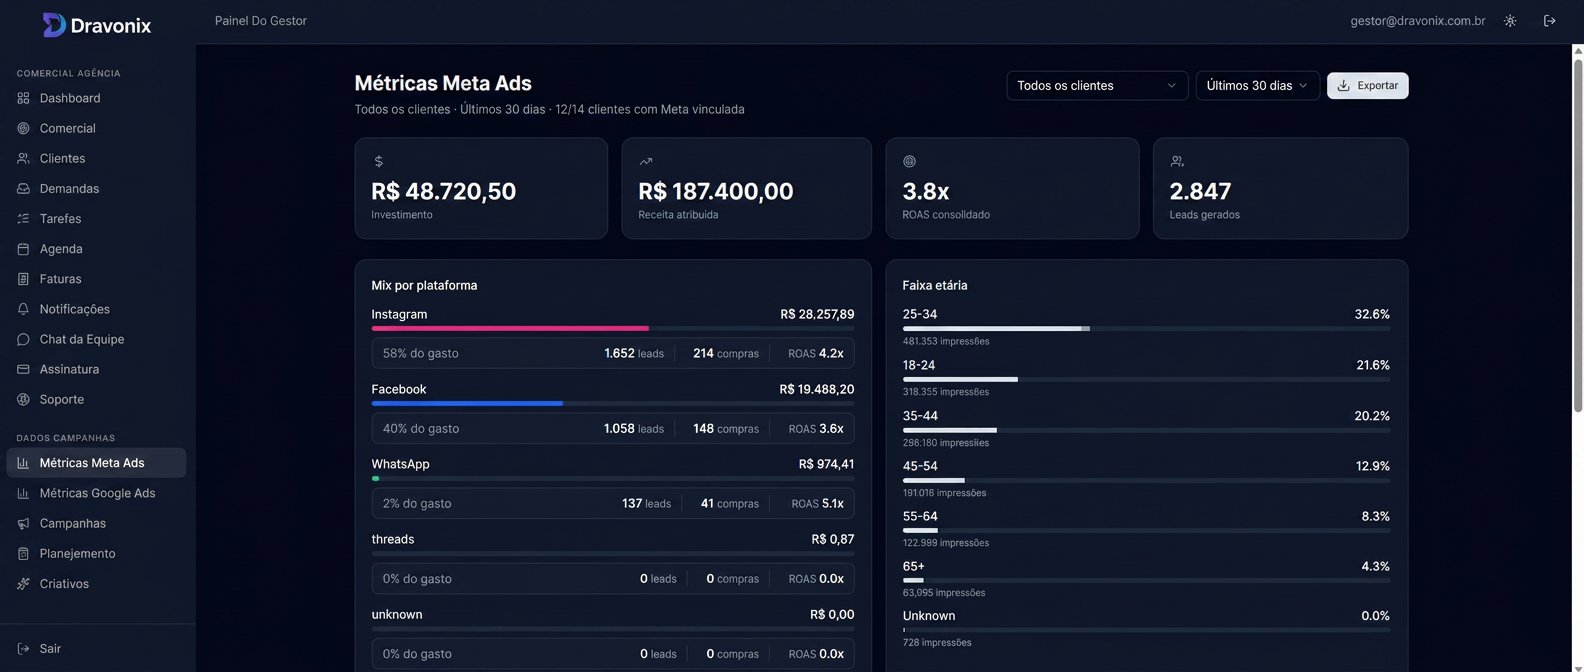The height and width of the screenshot is (672, 1584).
Task: Click the Dashboard grid icon
Action: [x=23, y=98]
